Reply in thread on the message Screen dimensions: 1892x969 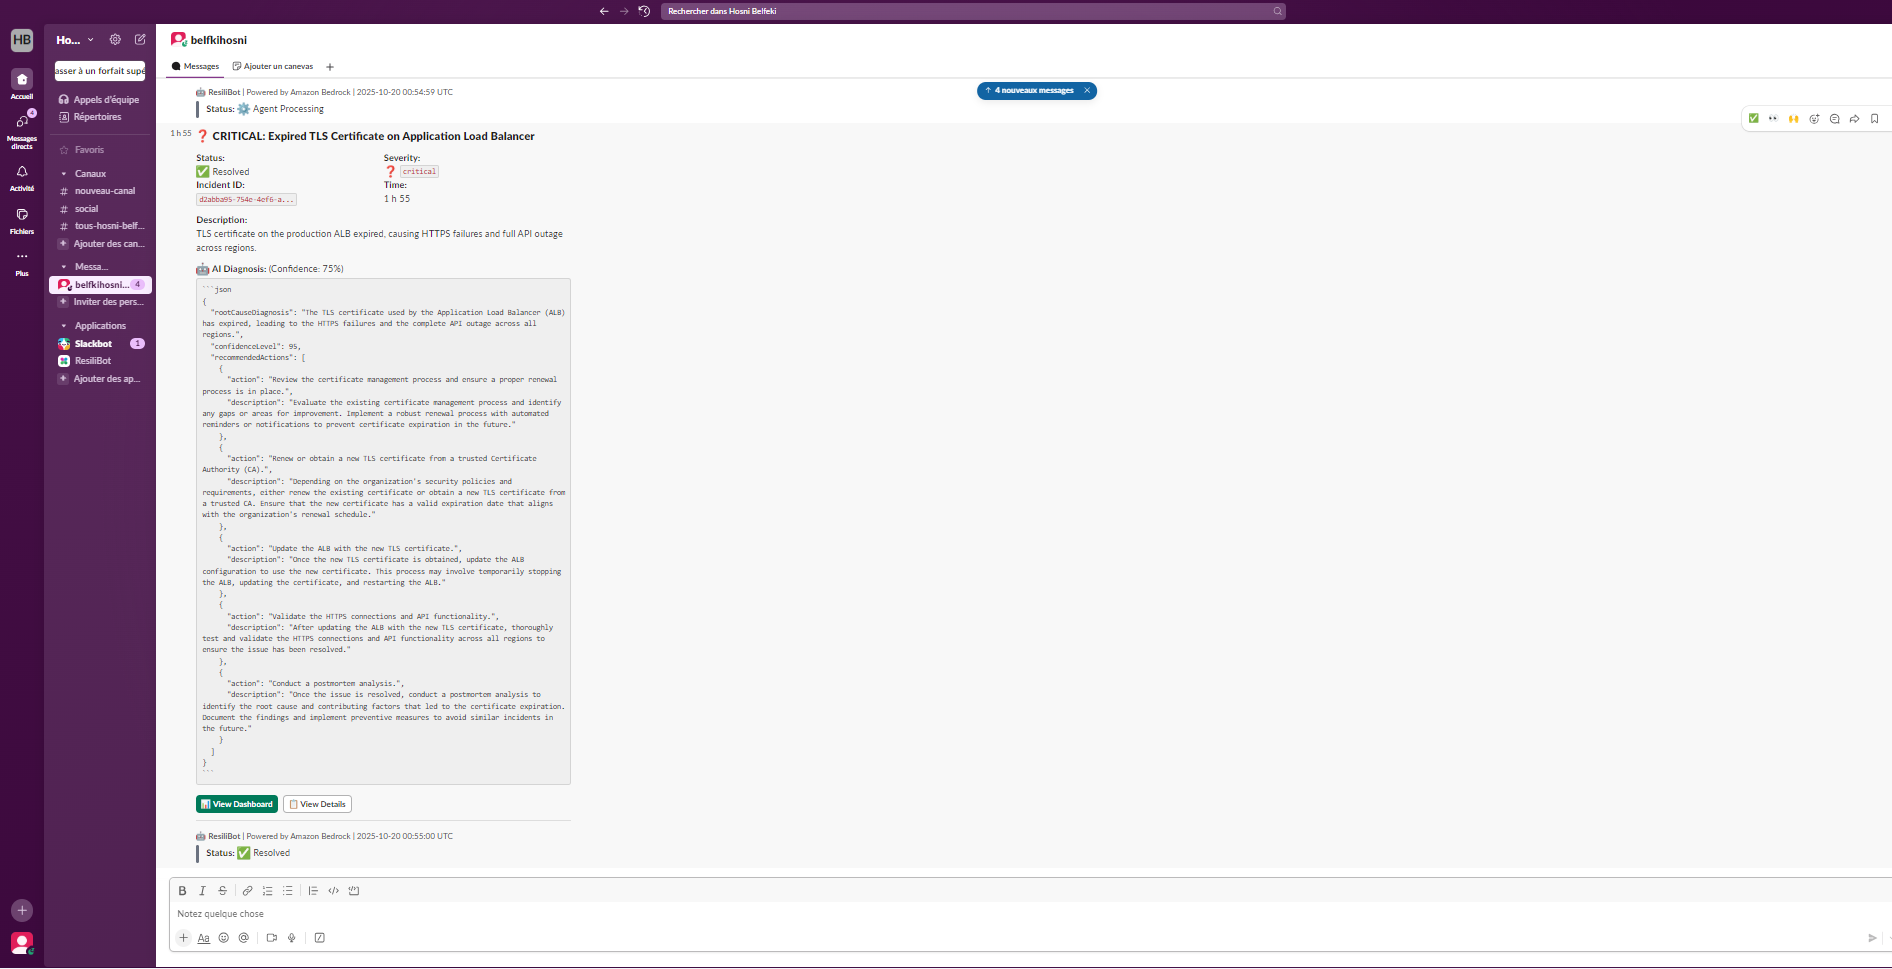coord(1834,118)
